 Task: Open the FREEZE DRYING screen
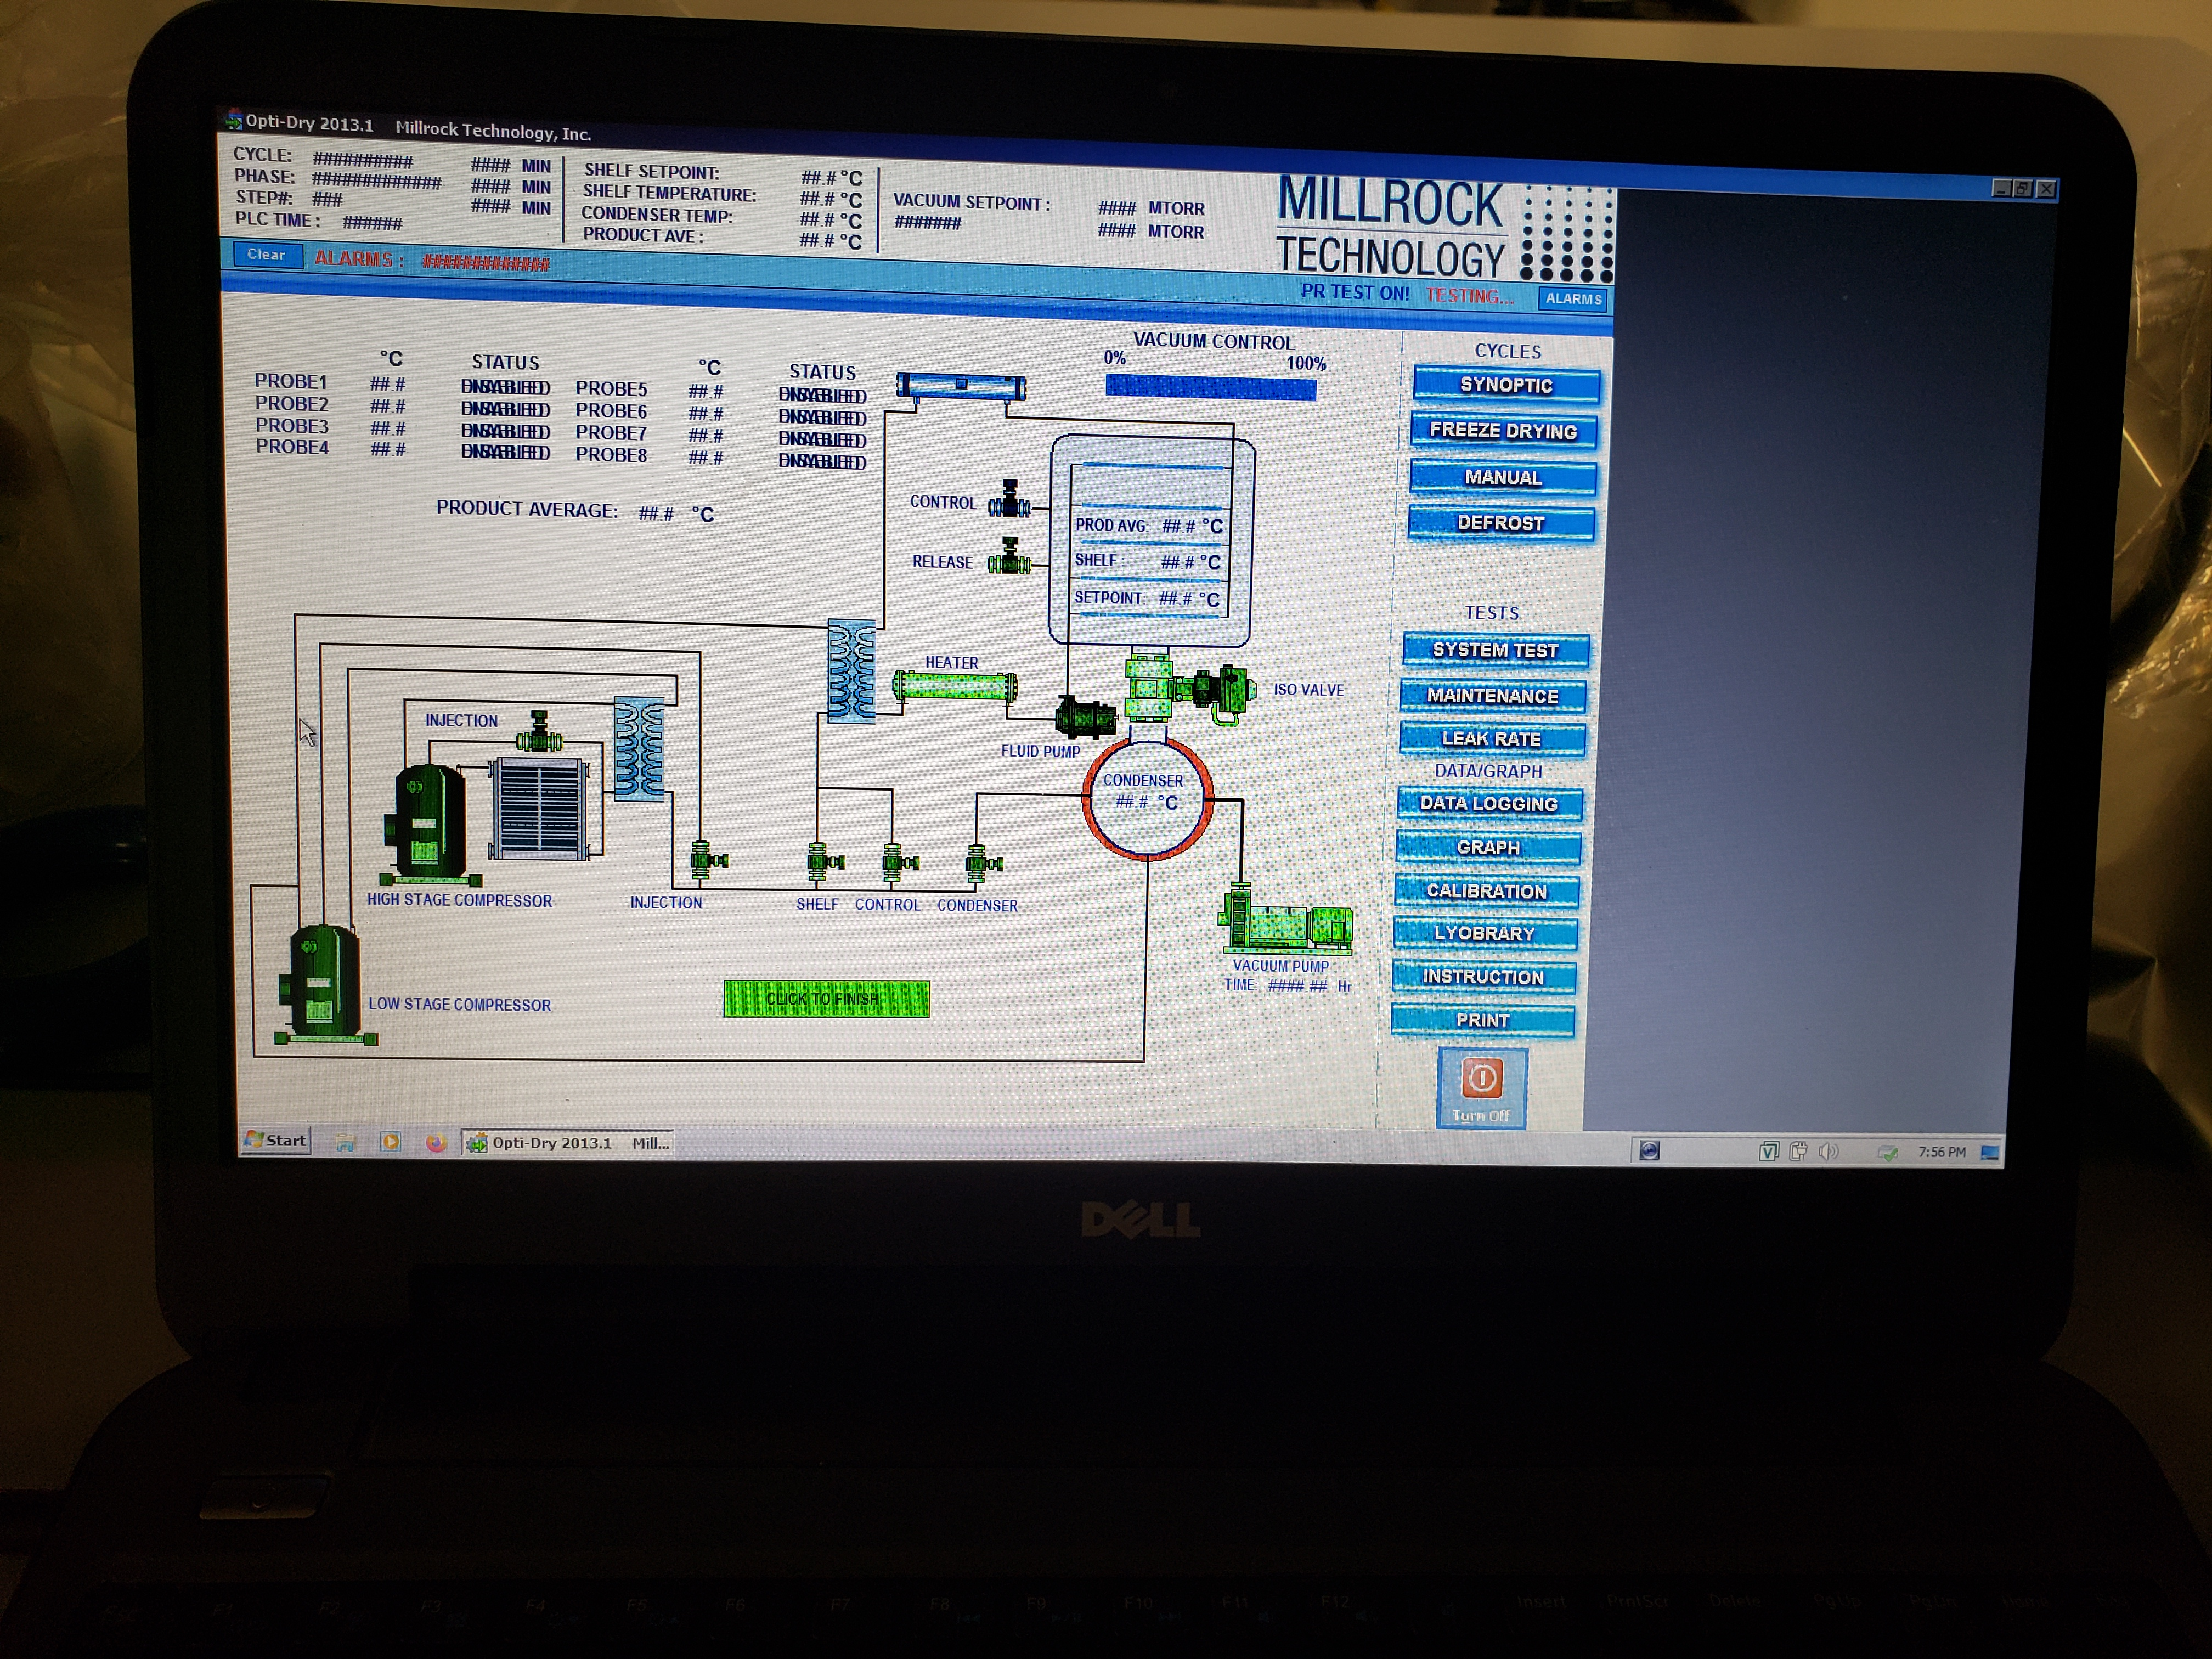(x=1503, y=431)
